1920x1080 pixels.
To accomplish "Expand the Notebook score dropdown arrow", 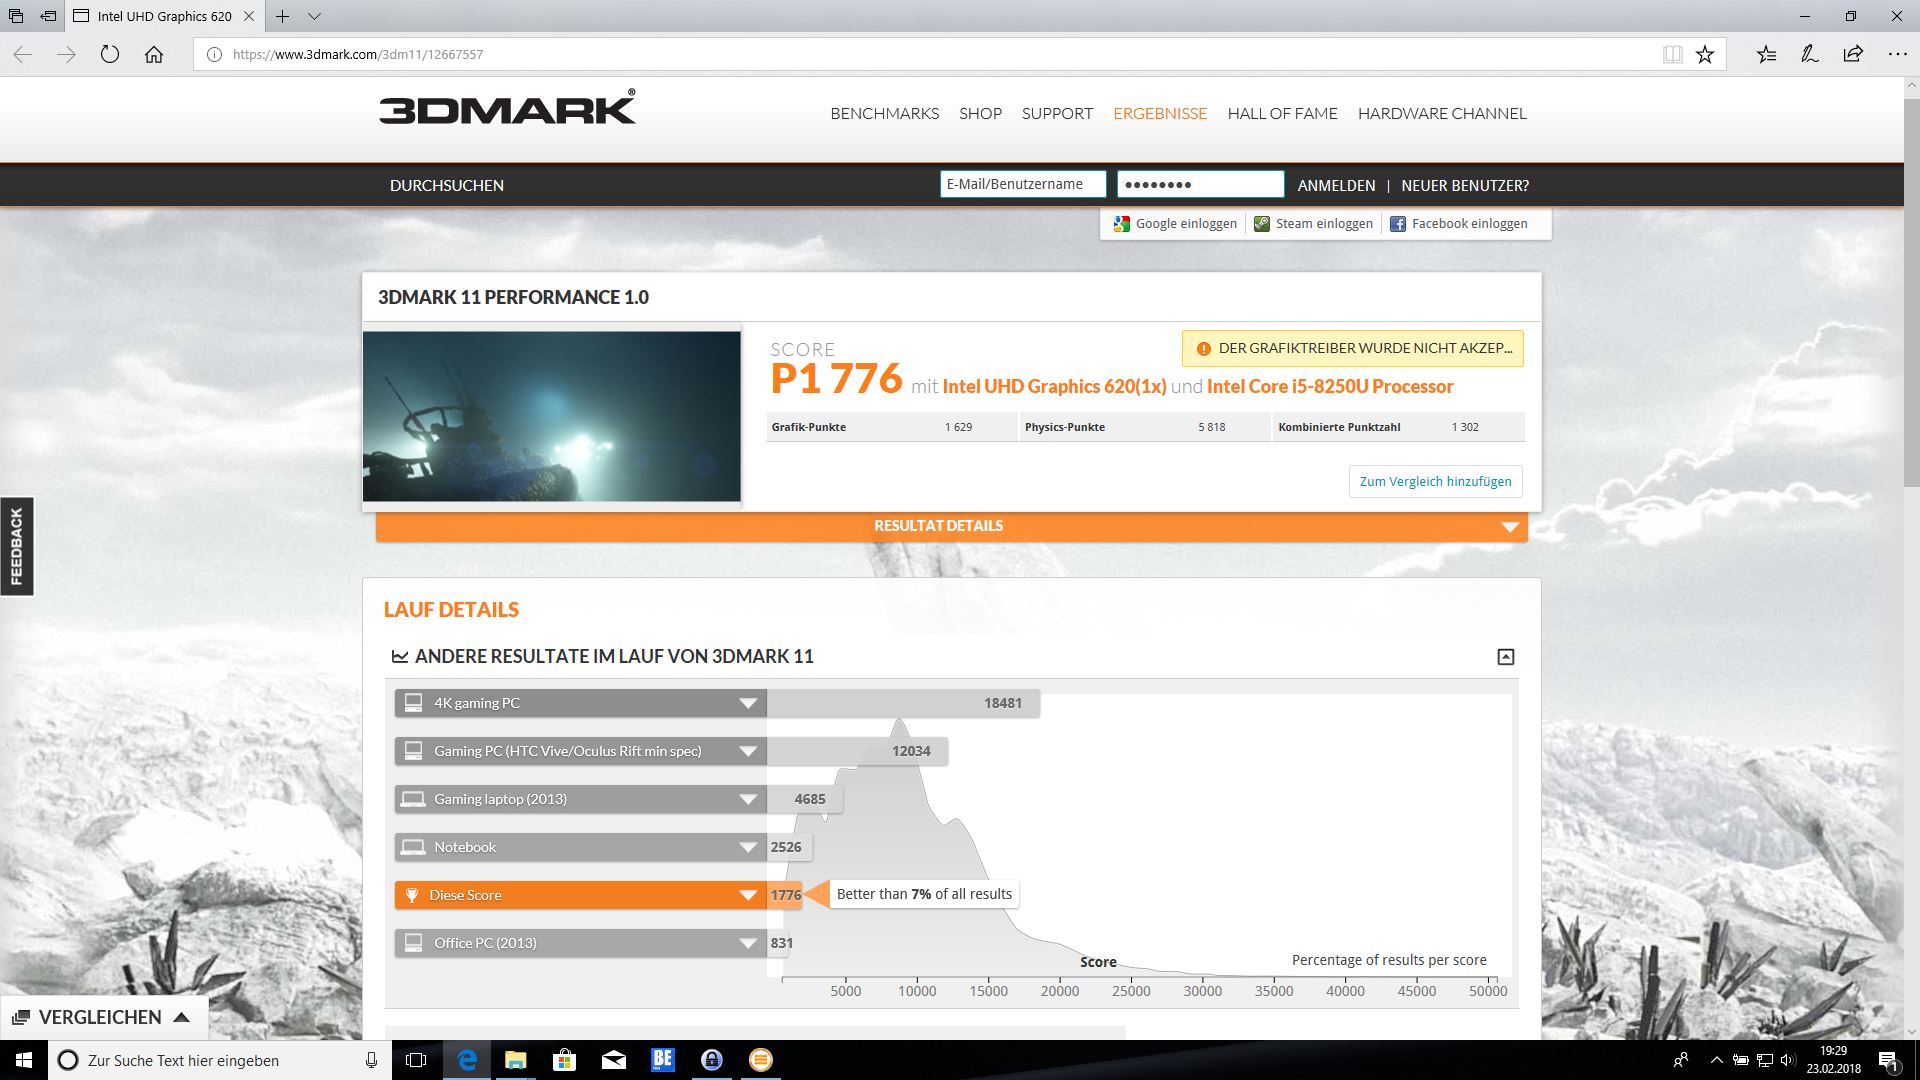I will click(x=747, y=847).
